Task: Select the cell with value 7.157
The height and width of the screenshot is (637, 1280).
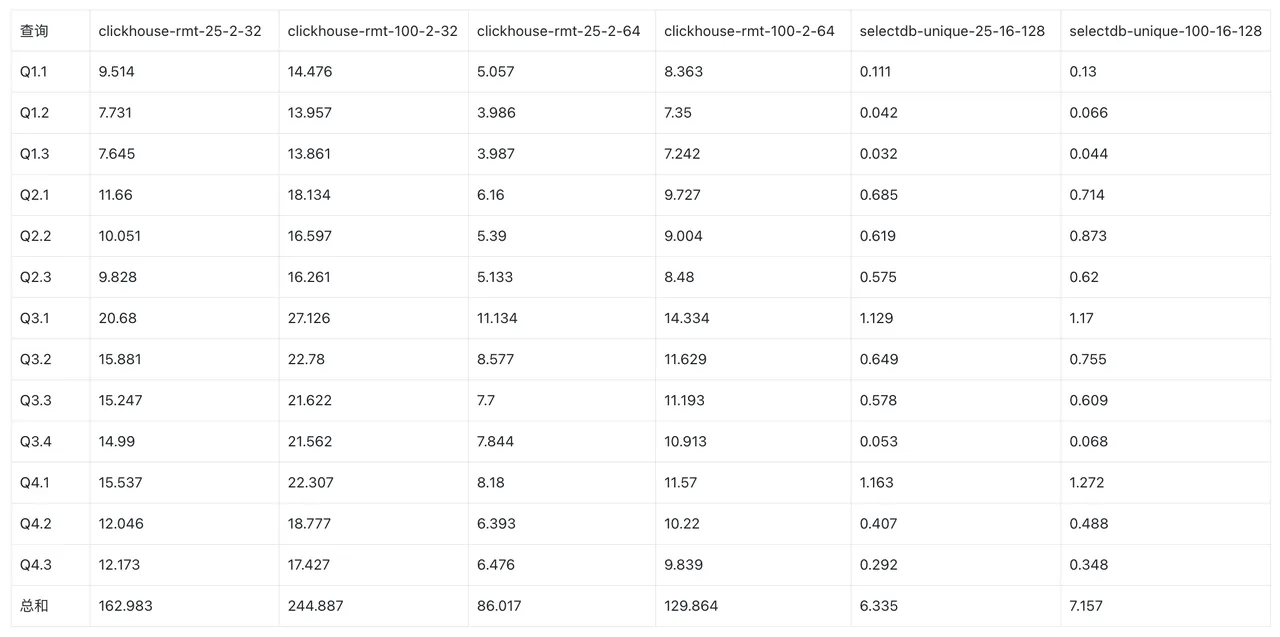Action: coord(1088,606)
